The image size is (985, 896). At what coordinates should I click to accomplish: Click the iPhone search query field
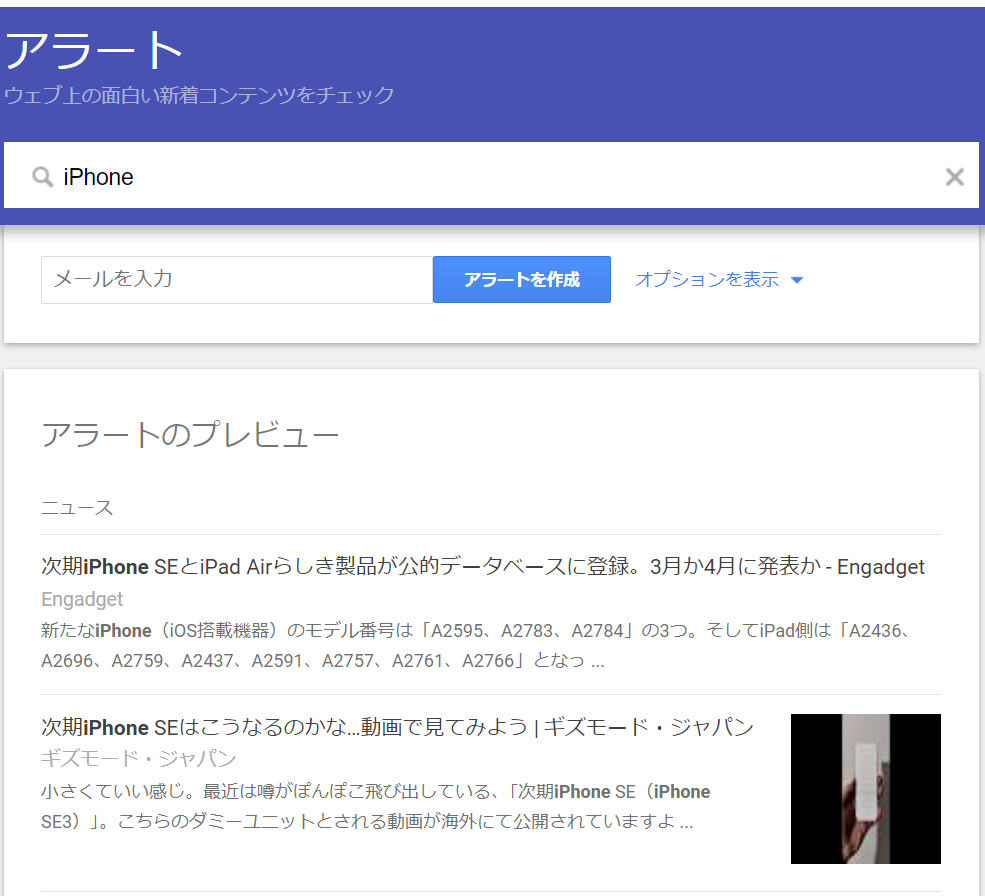[x=491, y=175]
